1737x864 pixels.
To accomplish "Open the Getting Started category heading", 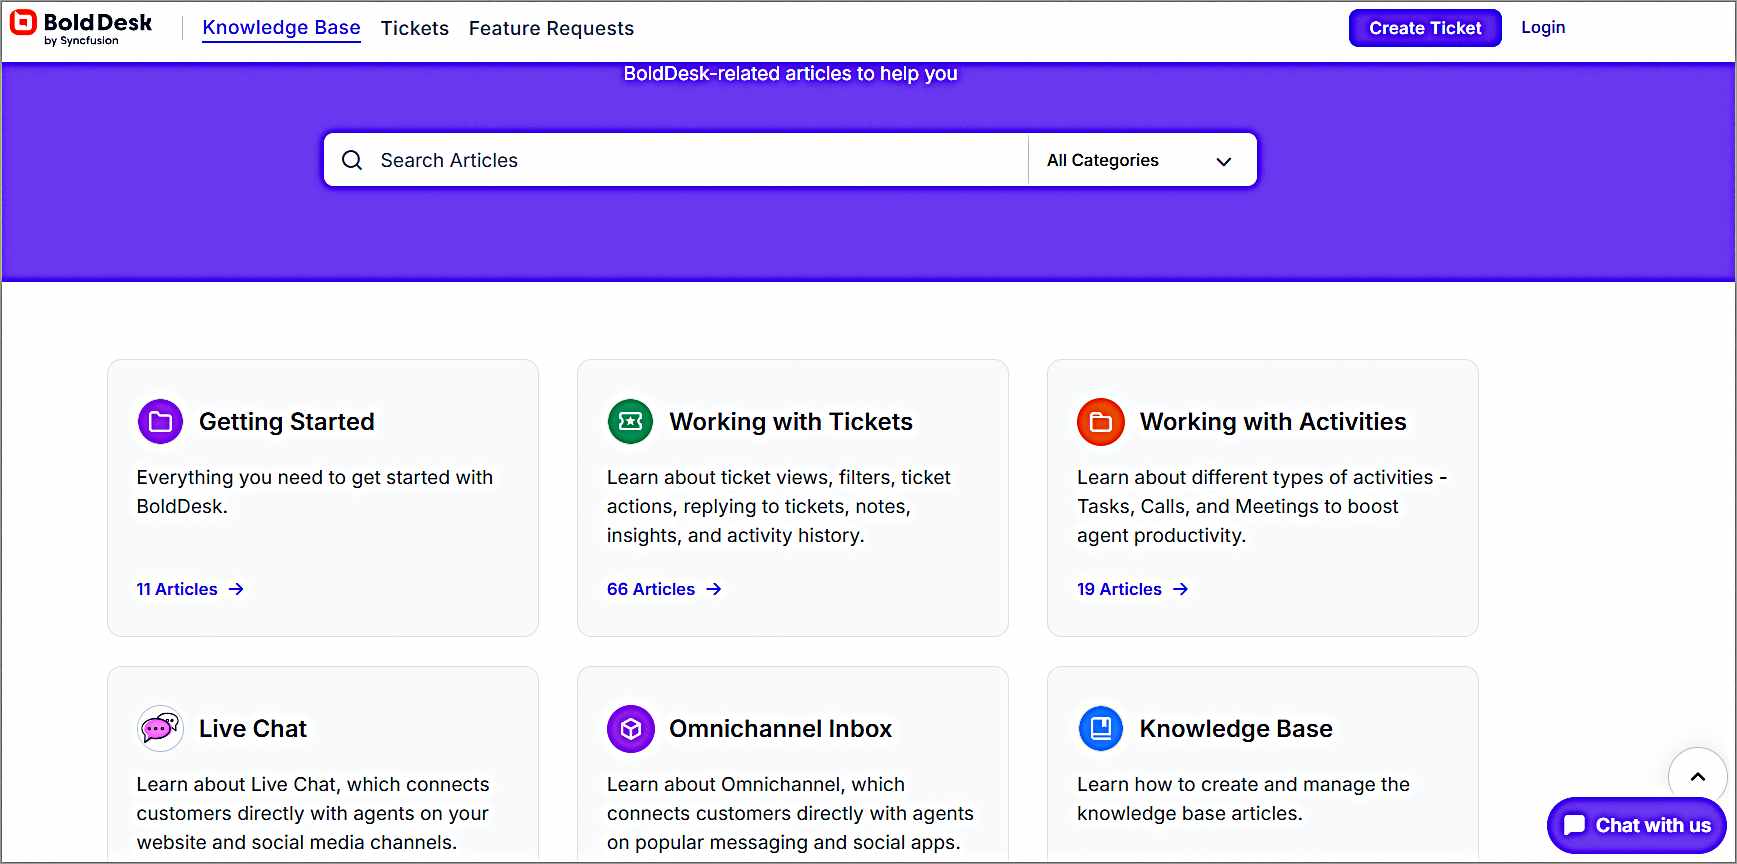I will (287, 422).
